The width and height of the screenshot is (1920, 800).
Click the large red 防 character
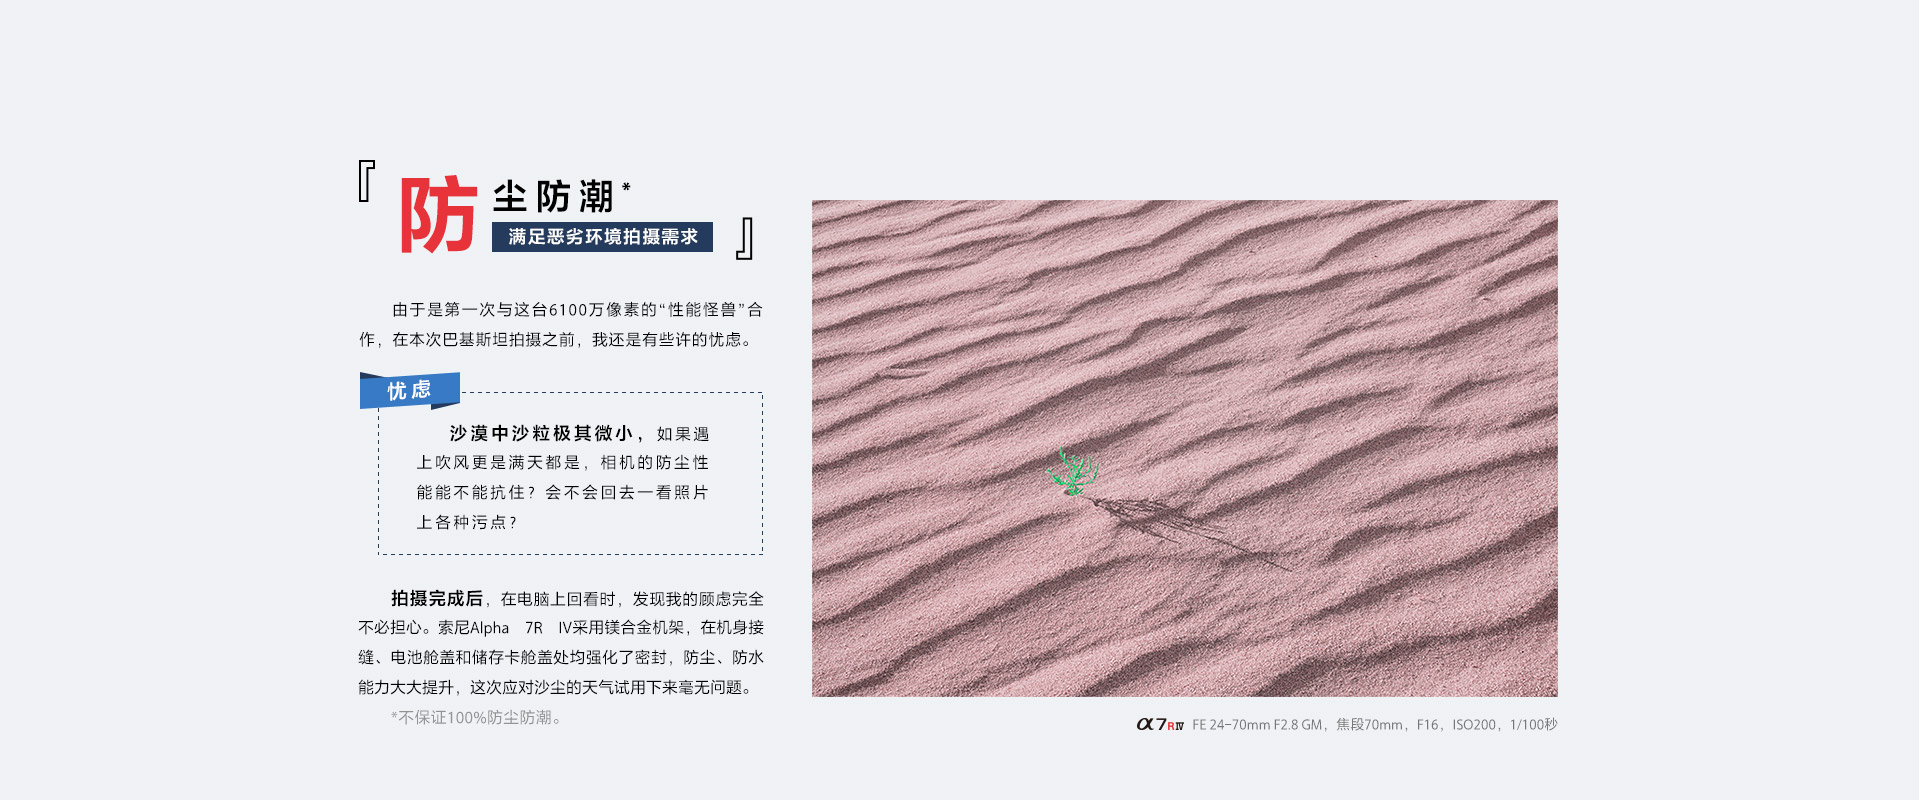[438, 215]
